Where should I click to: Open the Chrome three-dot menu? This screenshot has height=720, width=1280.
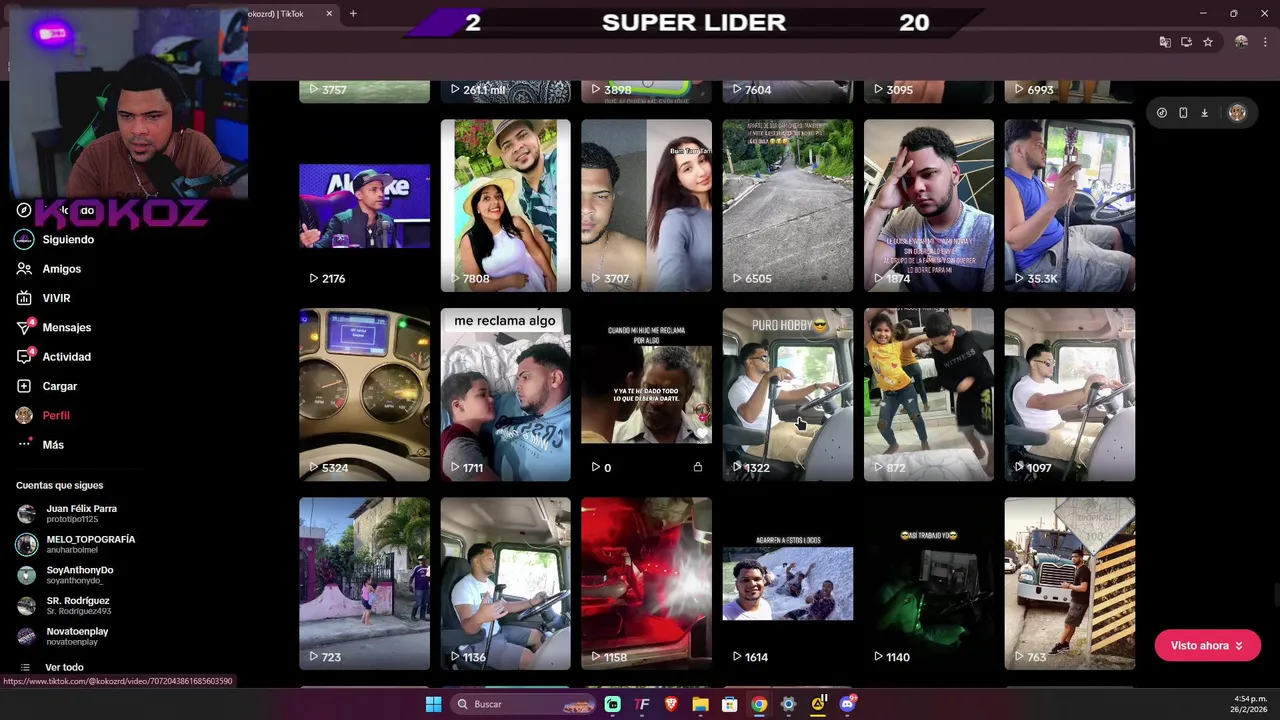[x=1266, y=42]
